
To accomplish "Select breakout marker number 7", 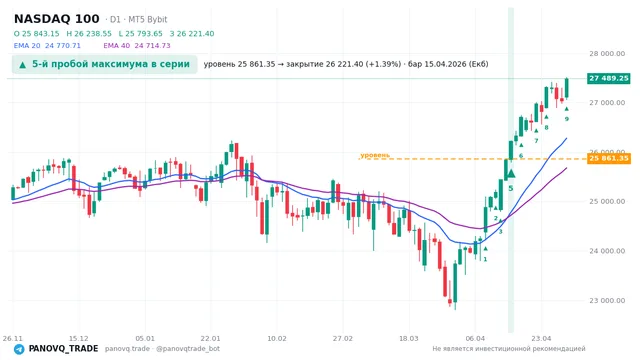I will pos(536,141).
